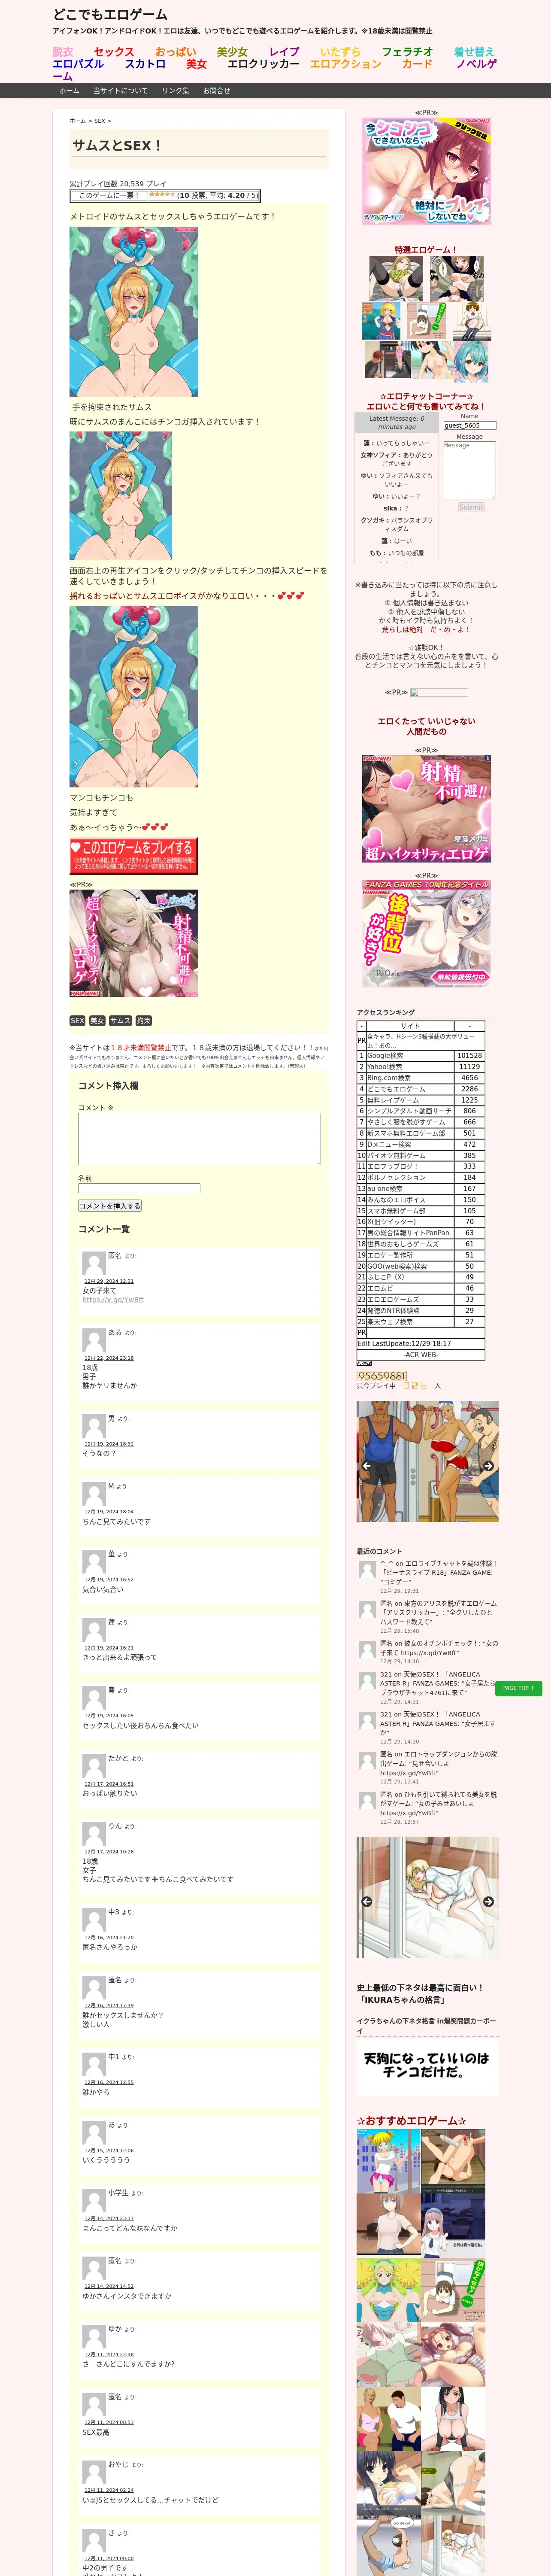This screenshot has height=2576, width=551.
Task: Focus the chat Message text box
Action: click(469, 470)
